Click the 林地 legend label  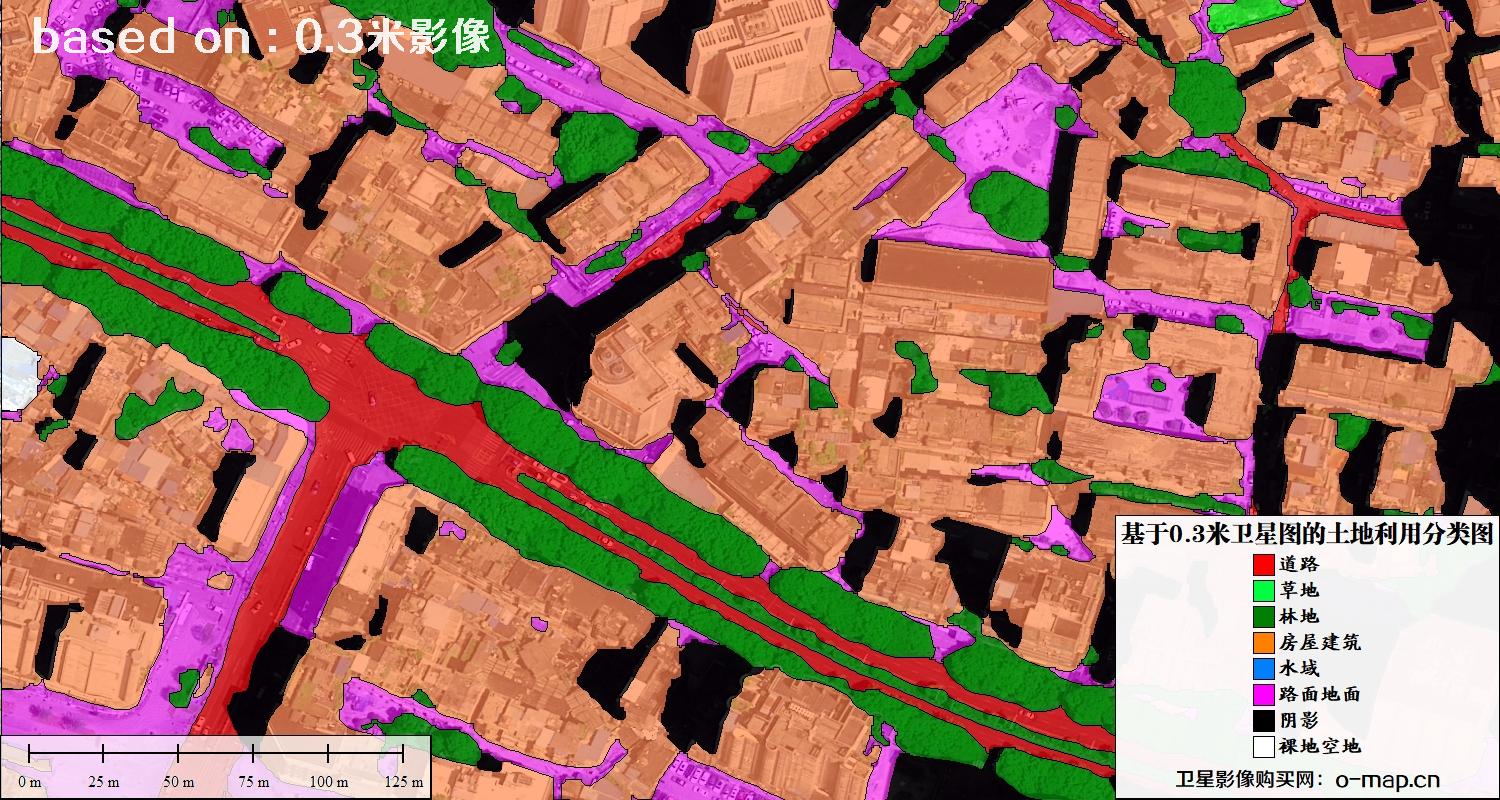1299,616
